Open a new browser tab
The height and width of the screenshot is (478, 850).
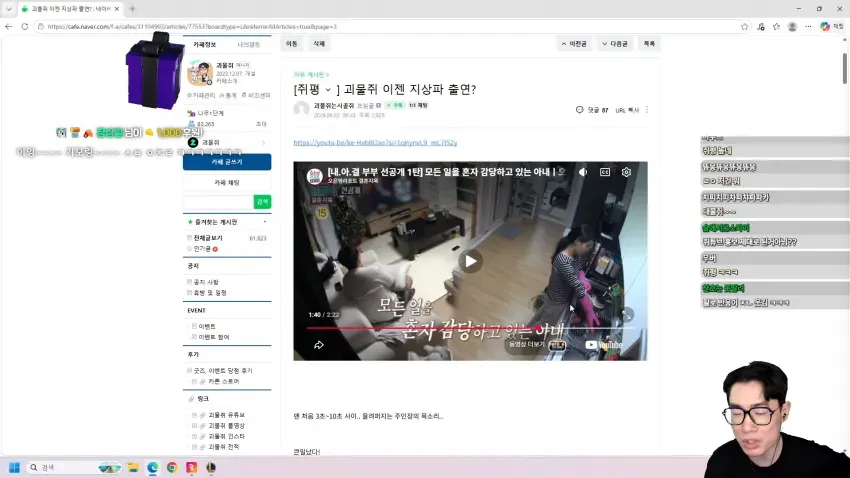pyautogui.click(x=132, y=9)
